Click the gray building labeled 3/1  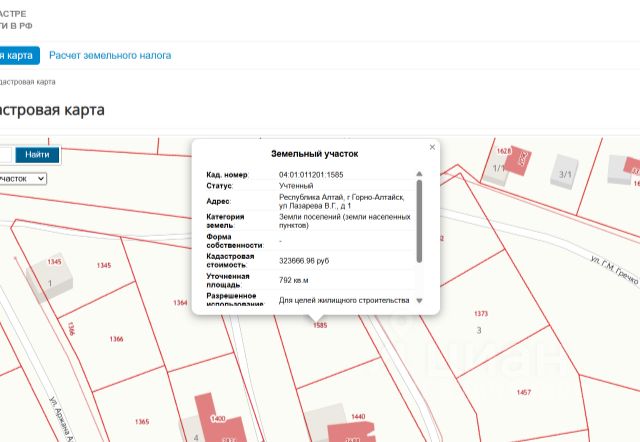point(565,173)
